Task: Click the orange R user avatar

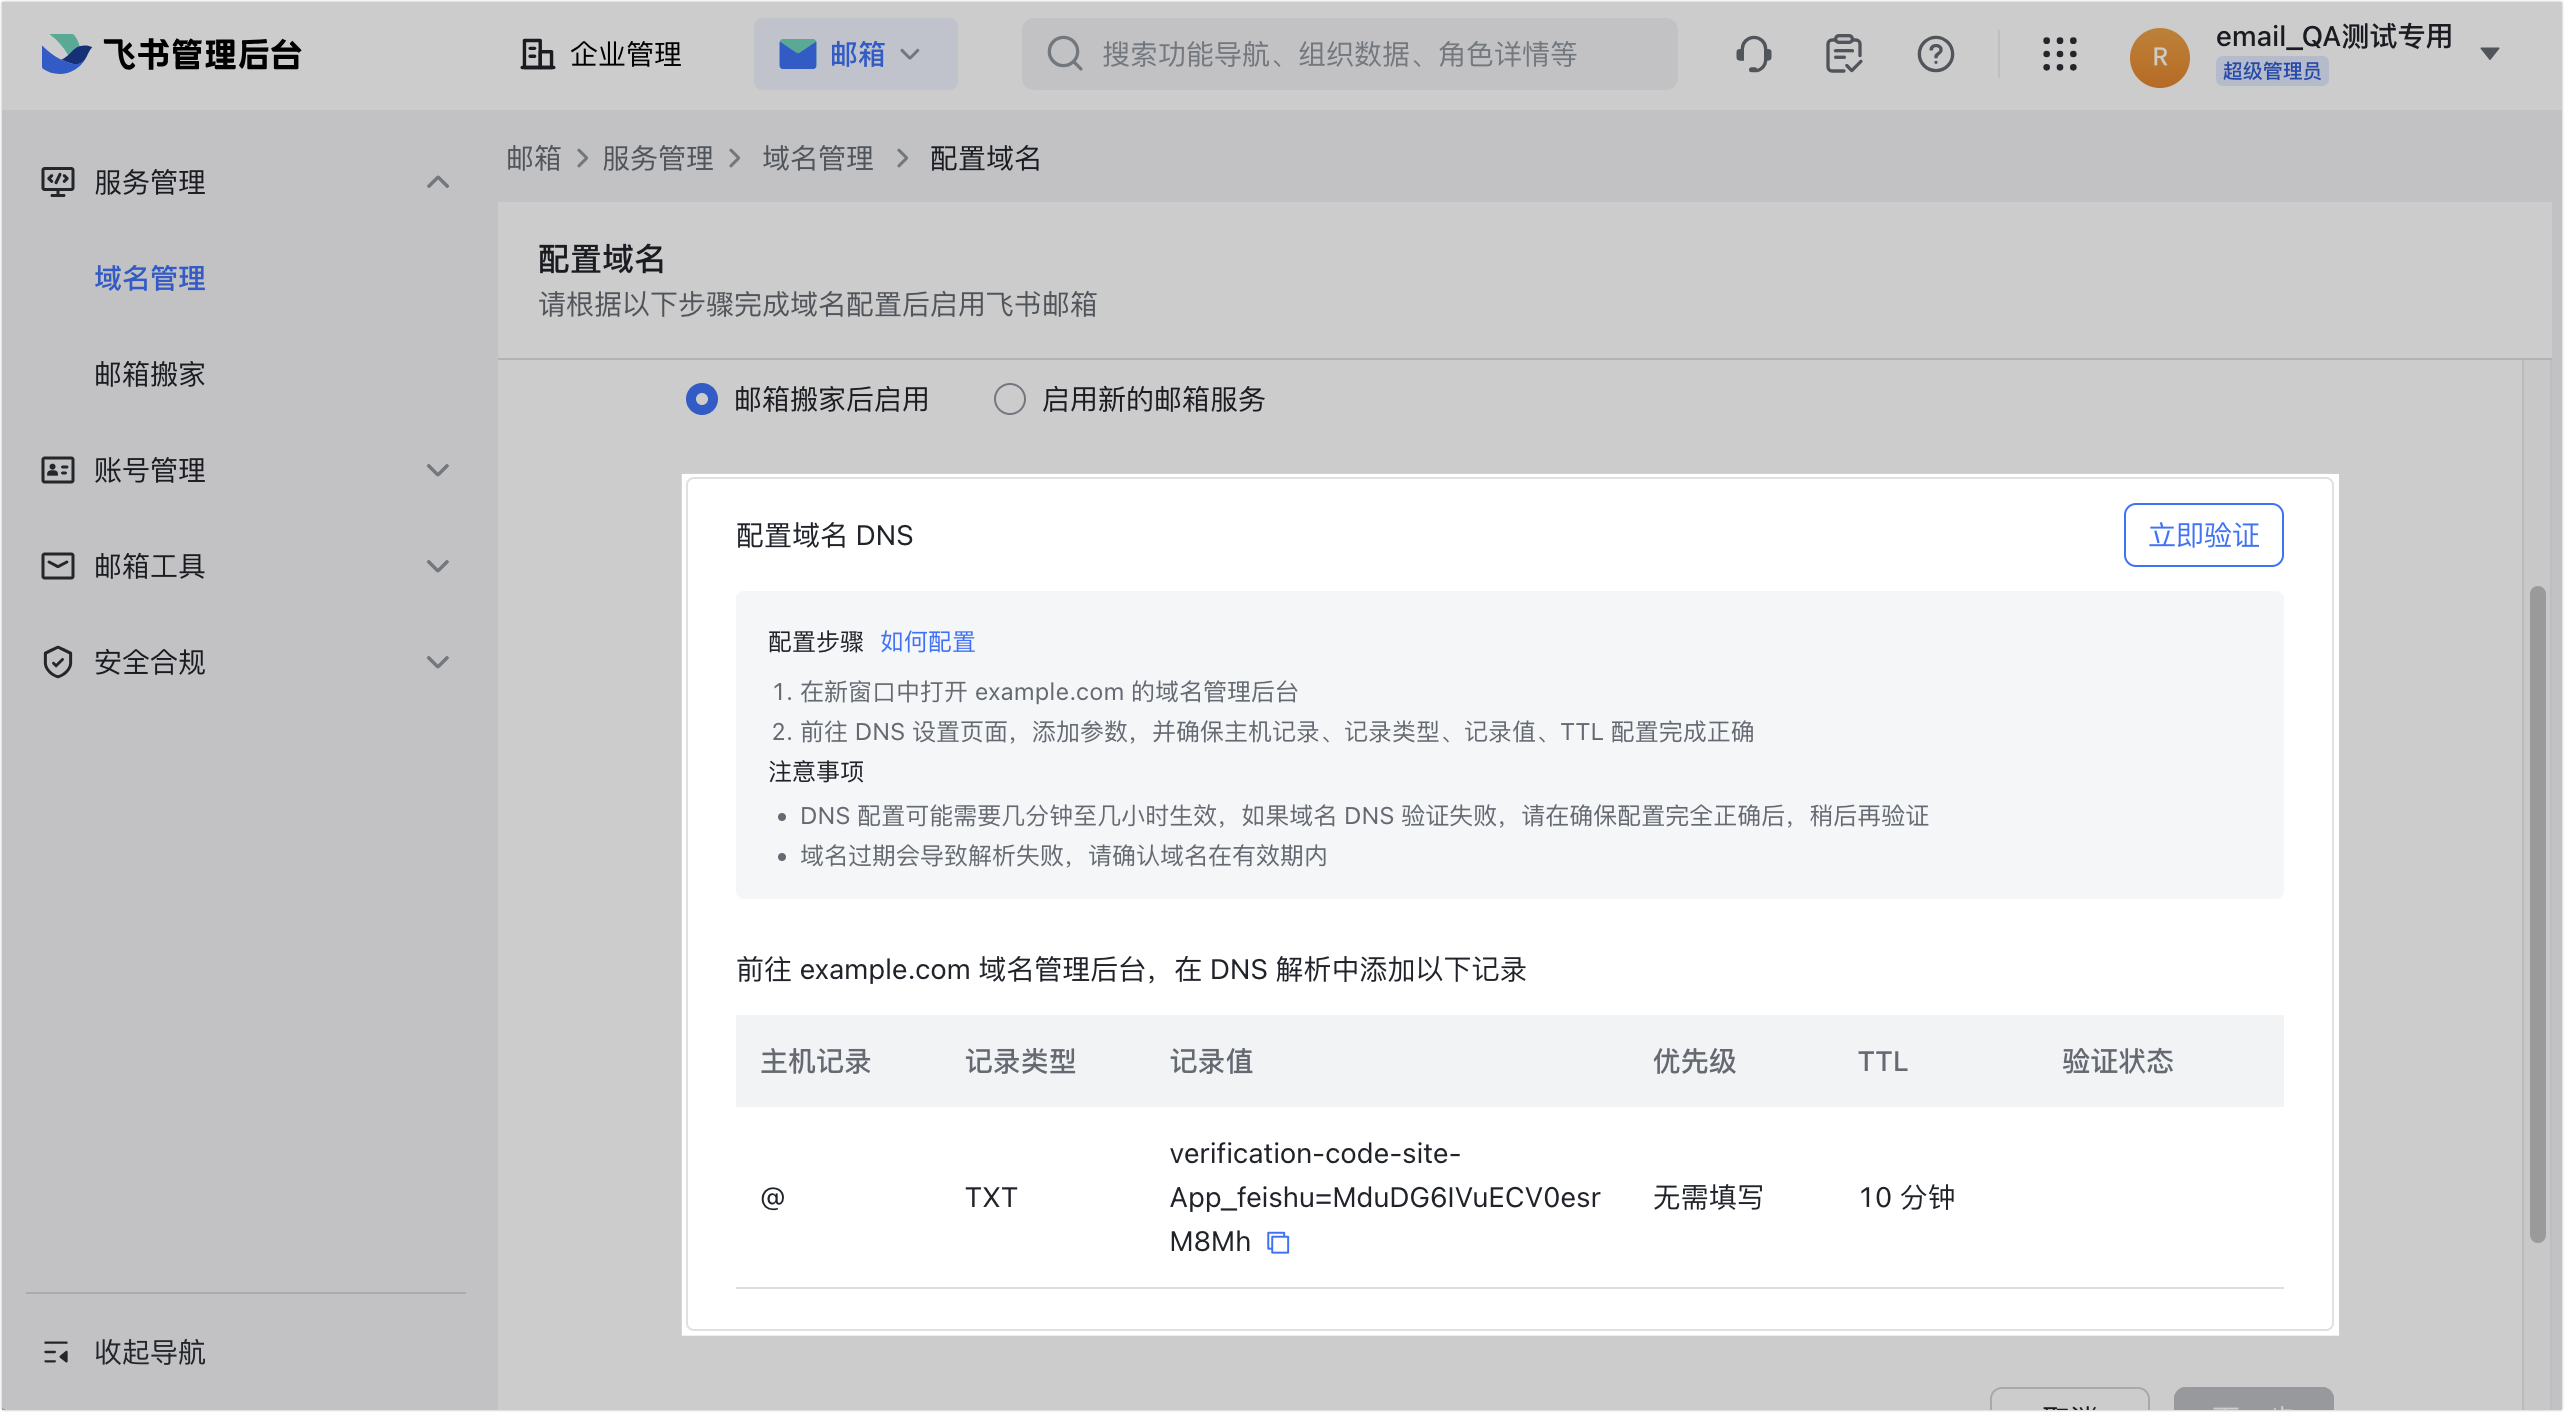Action: [x=2159, y=57]
